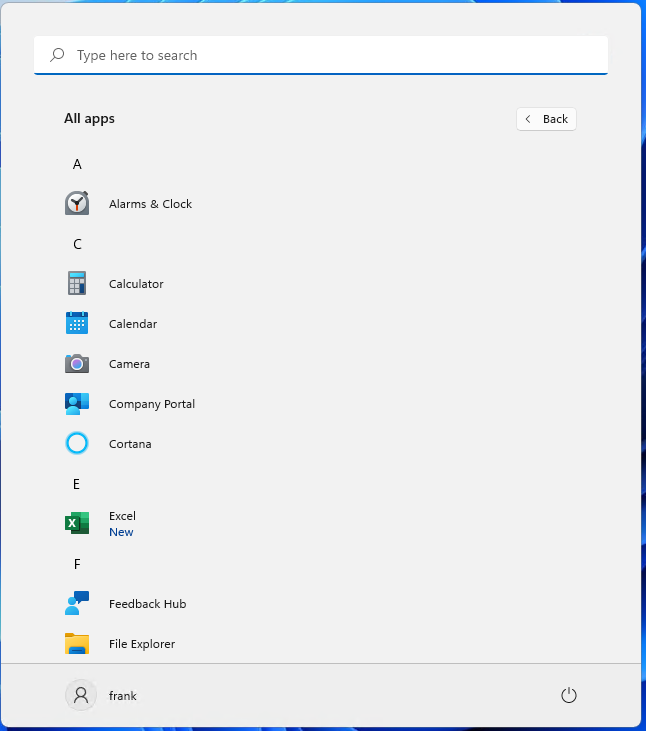Image resolution: width=646 pixels, height=731 pixels.
Task: Select the letter C group header
Action: [x=77, y=244]
